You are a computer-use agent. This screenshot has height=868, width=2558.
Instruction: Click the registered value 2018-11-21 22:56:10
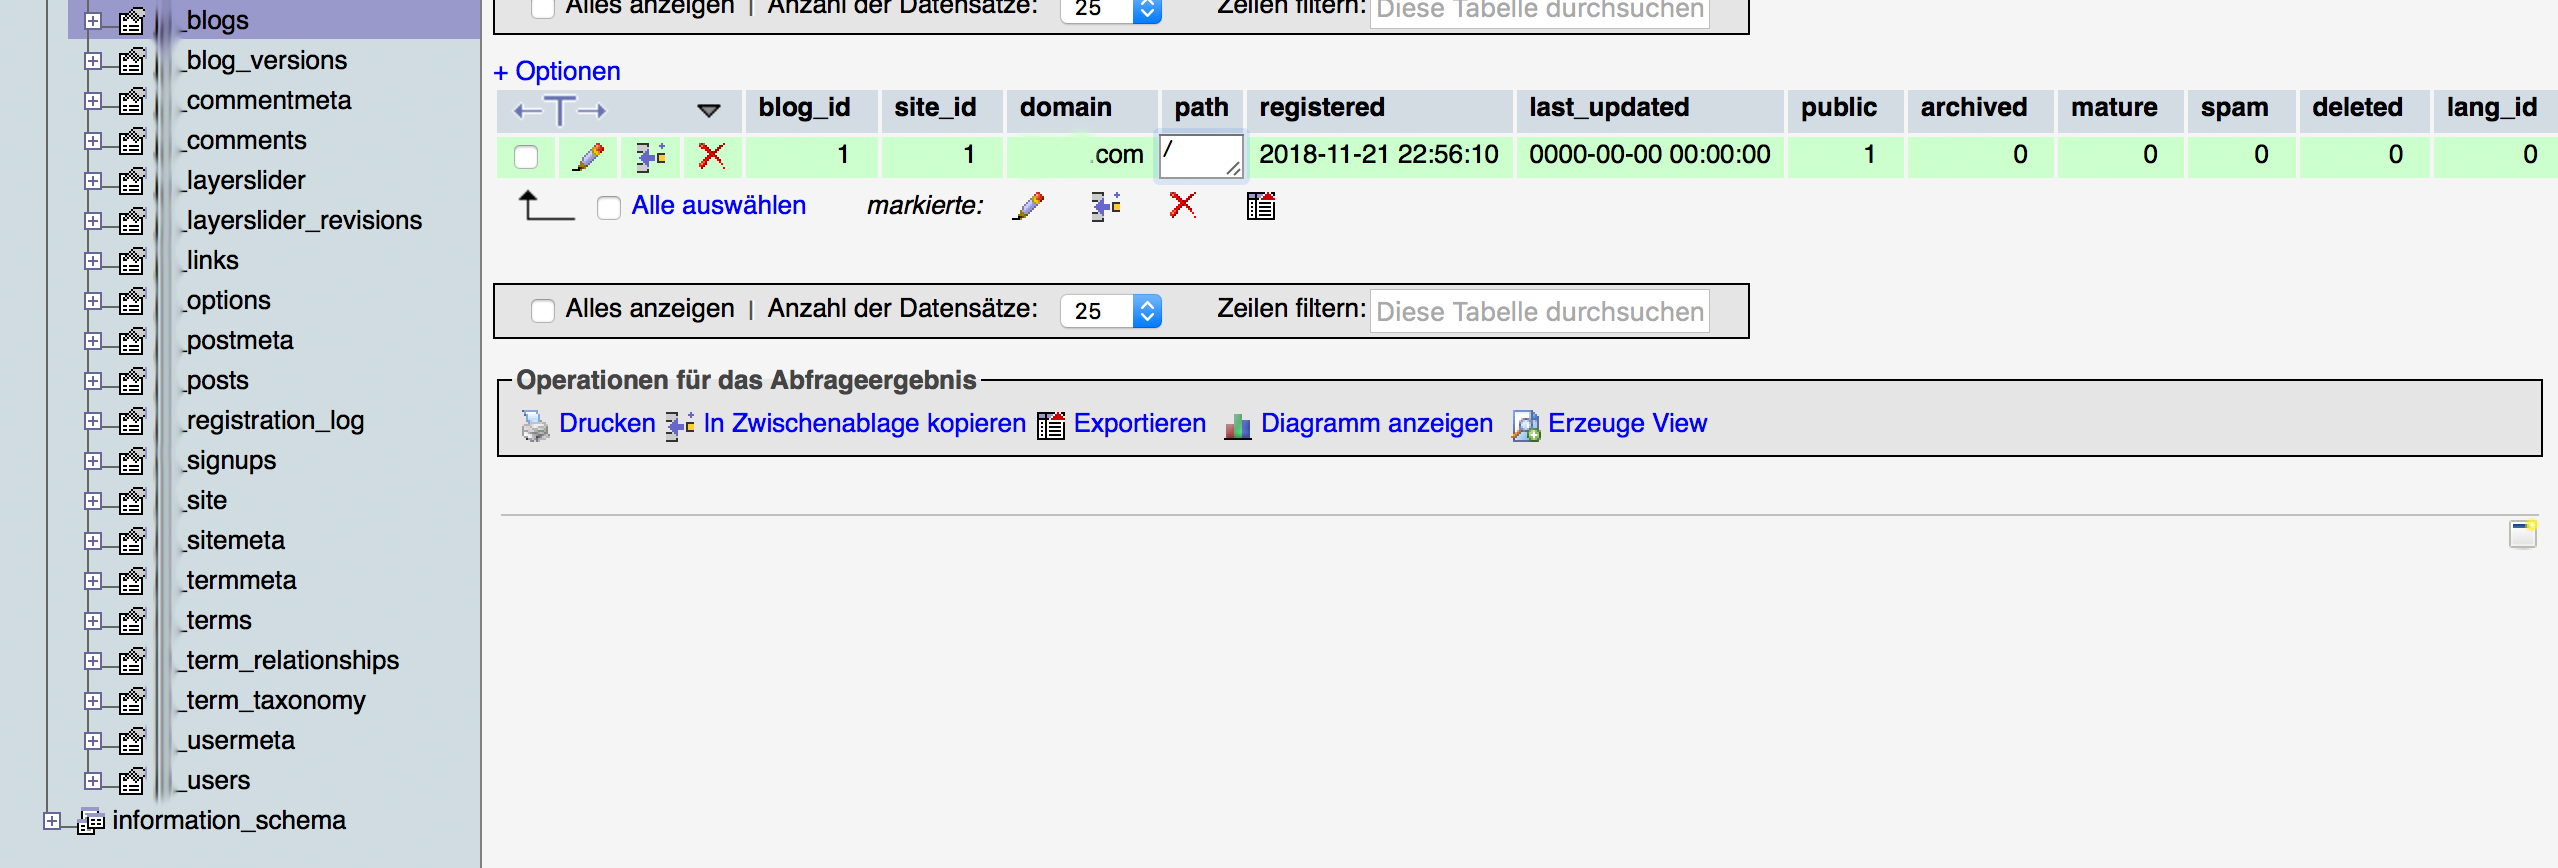(x=1378, y=155)
